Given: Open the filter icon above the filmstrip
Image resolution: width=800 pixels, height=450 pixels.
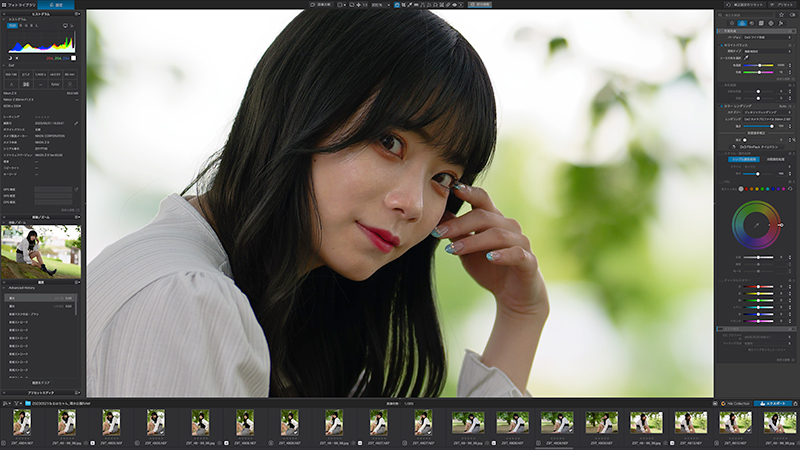Looking at the screenshot, I should (16, 403).
